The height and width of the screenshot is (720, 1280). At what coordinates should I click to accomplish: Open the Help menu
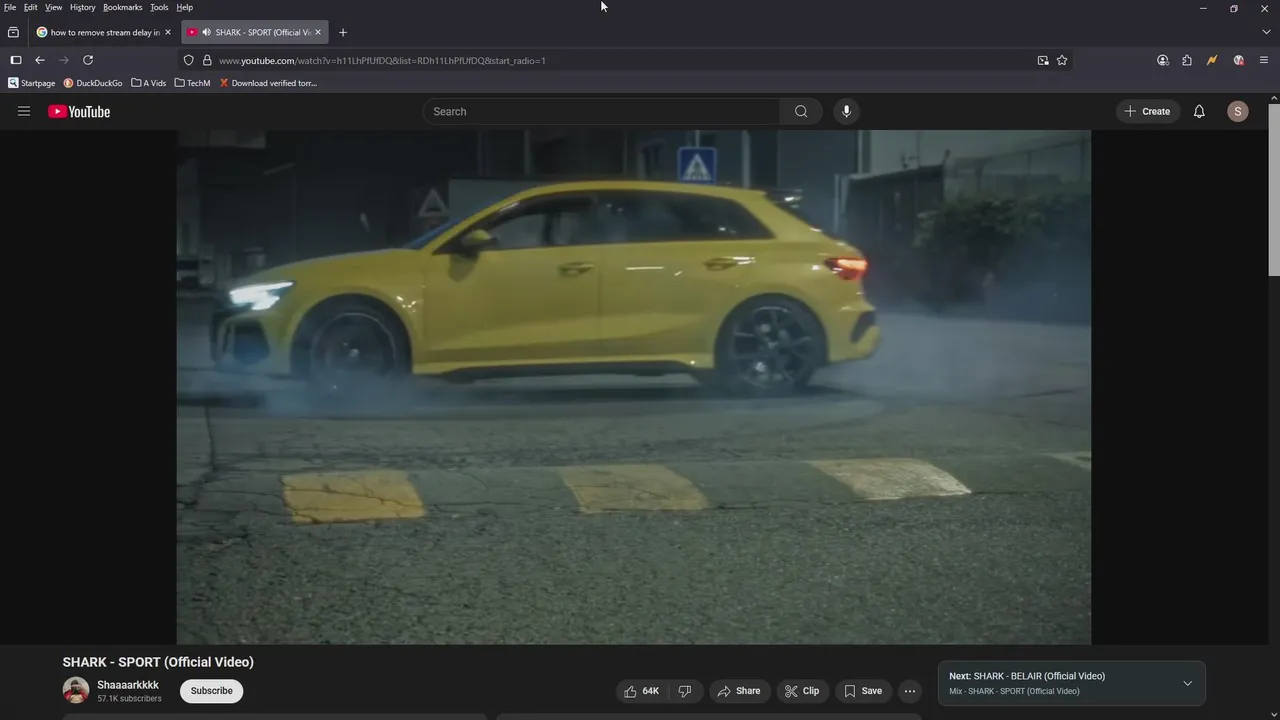pyautogui.click(x=185, y=7)
